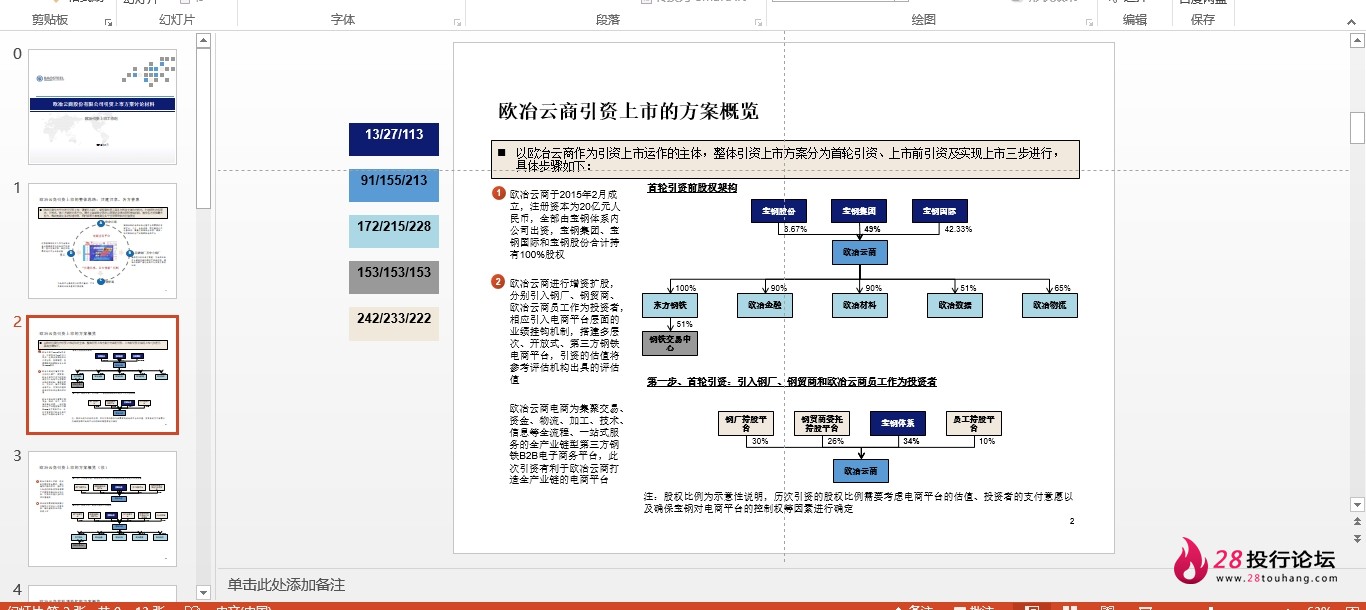This screenshot has width=1366, height=610.
Task: Select the 东方钢铁 shape
Action: pyautogui.click(x=670, y=305)
